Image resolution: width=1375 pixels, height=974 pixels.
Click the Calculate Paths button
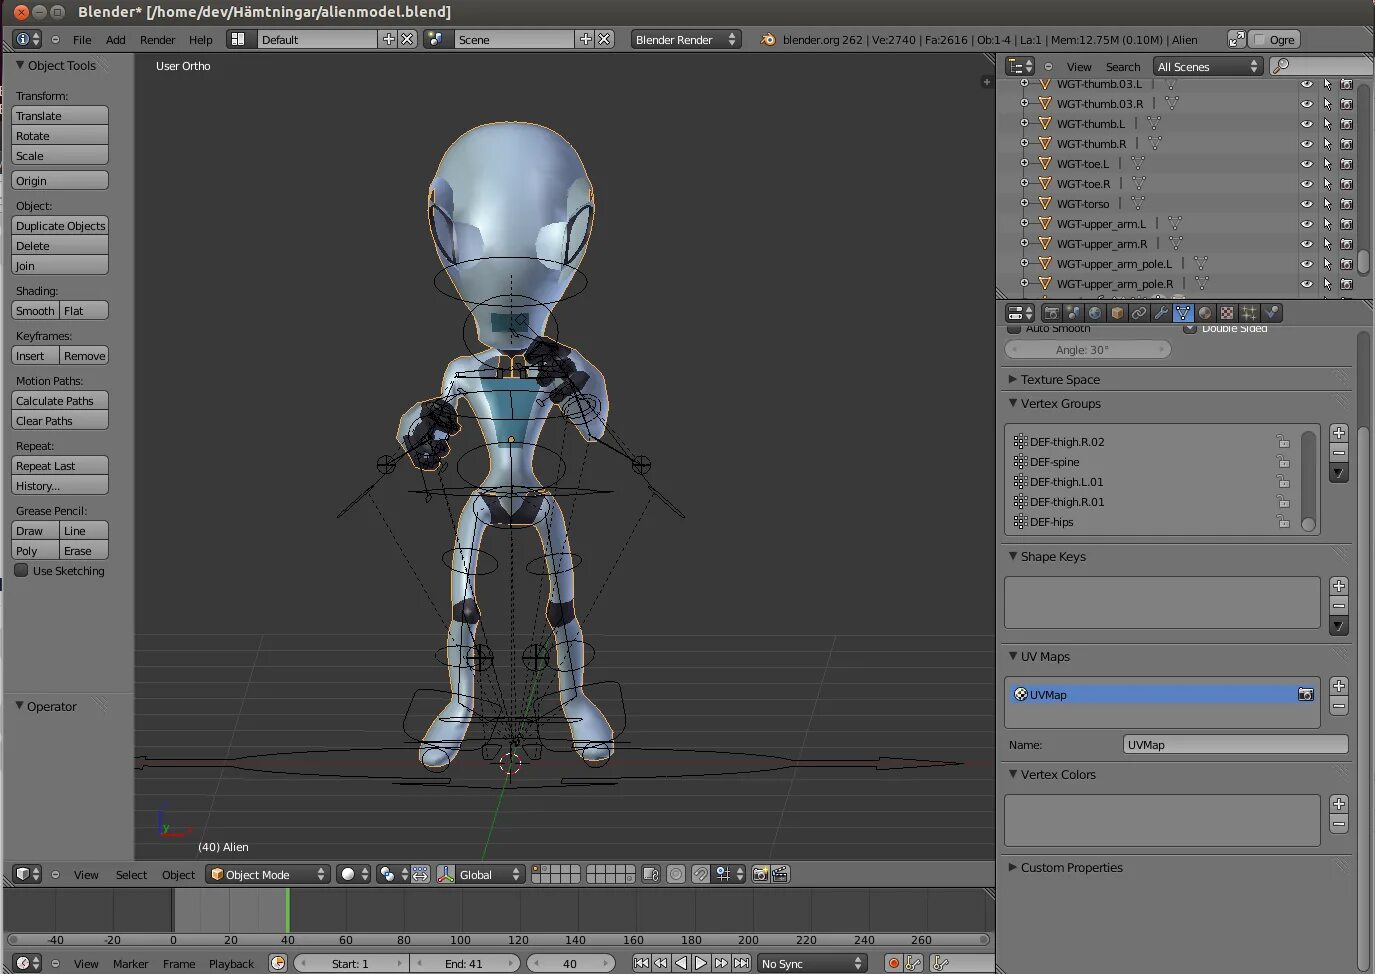pyautogui.click(x=60, y=401)
